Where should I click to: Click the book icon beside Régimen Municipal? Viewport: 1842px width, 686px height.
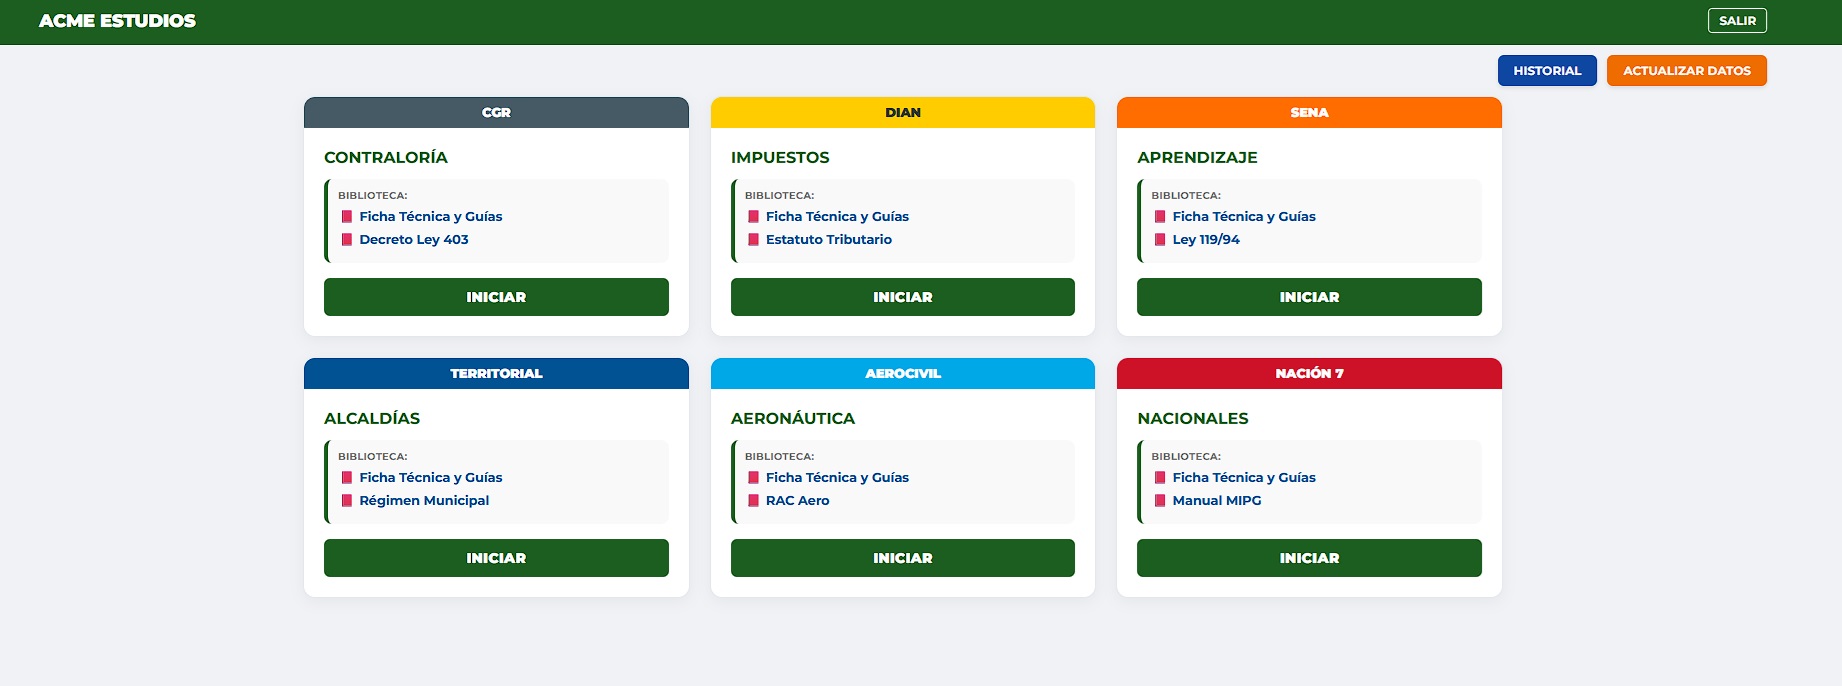click(347, 501)
